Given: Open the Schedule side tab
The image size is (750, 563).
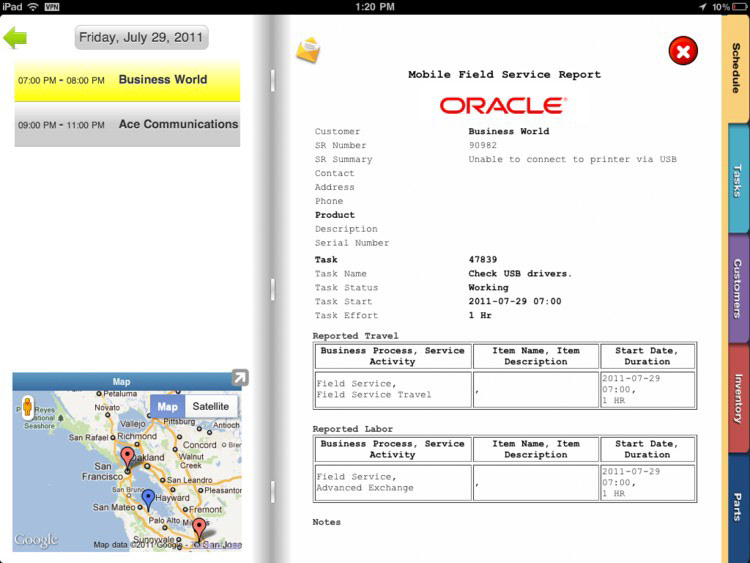Looking at the screenshot, I should 736,68.
